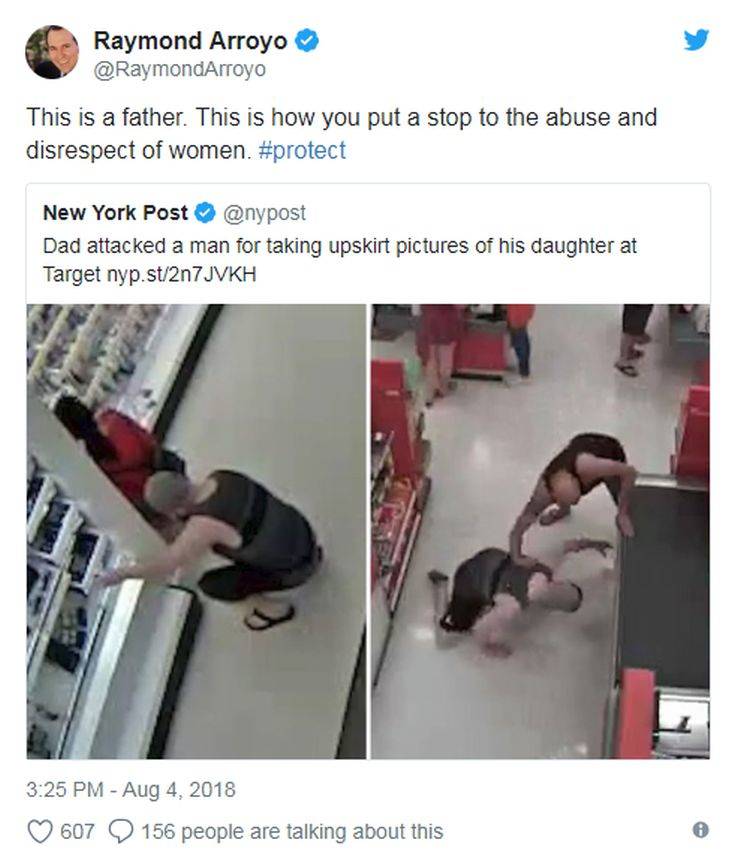Click the info icon at bottom right
The height and width of the screenshot is (861, 735).
(700, 829)
